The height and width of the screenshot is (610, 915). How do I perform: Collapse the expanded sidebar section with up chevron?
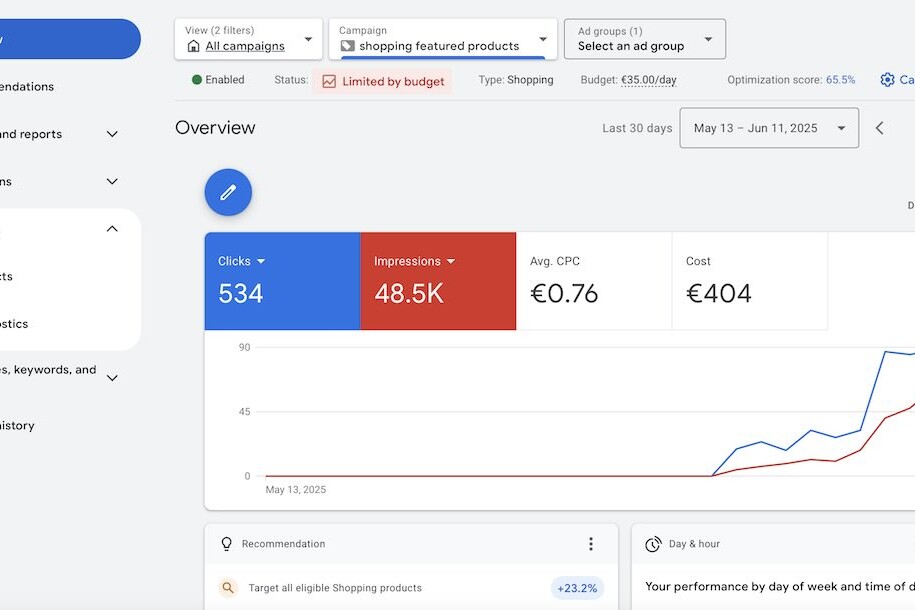click(x=112, y=228)
